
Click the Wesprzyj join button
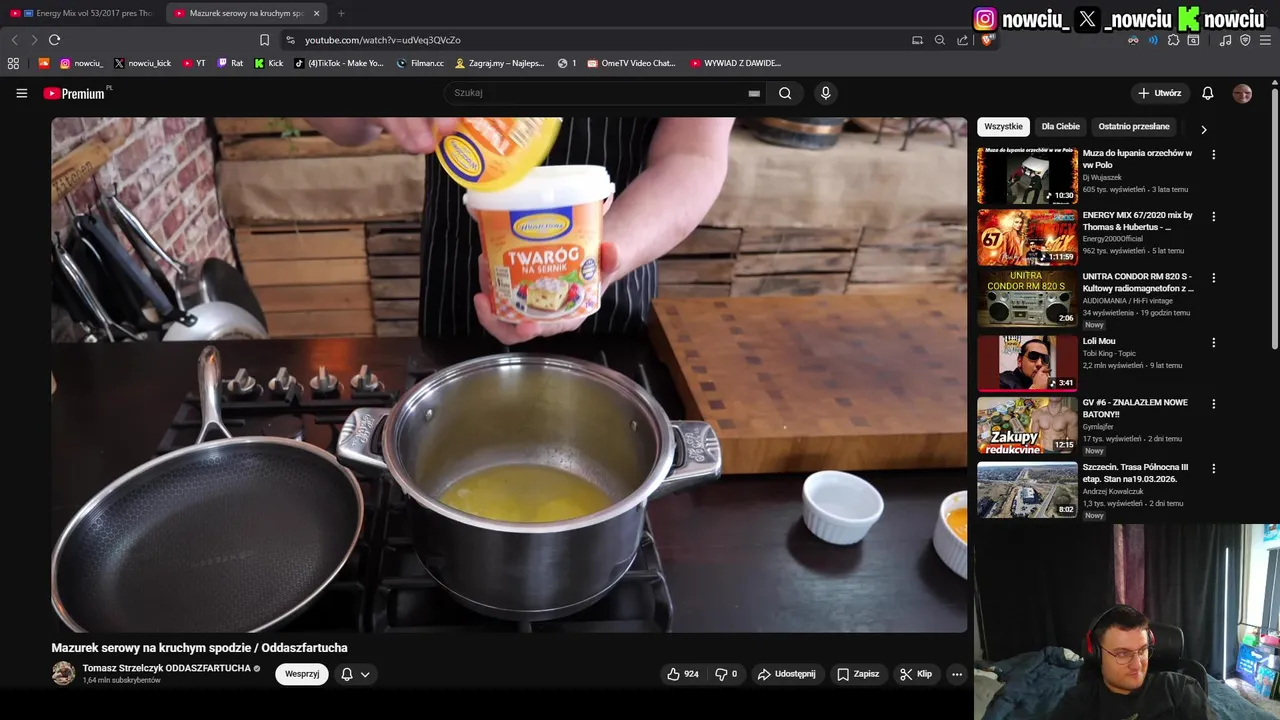[x=302, y=674]
